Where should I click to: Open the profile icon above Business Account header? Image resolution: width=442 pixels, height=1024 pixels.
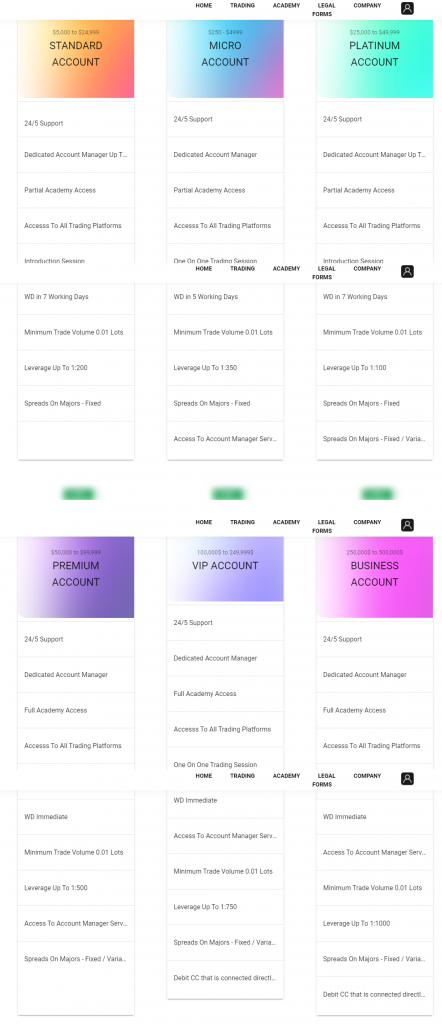(x=407, y=525)
